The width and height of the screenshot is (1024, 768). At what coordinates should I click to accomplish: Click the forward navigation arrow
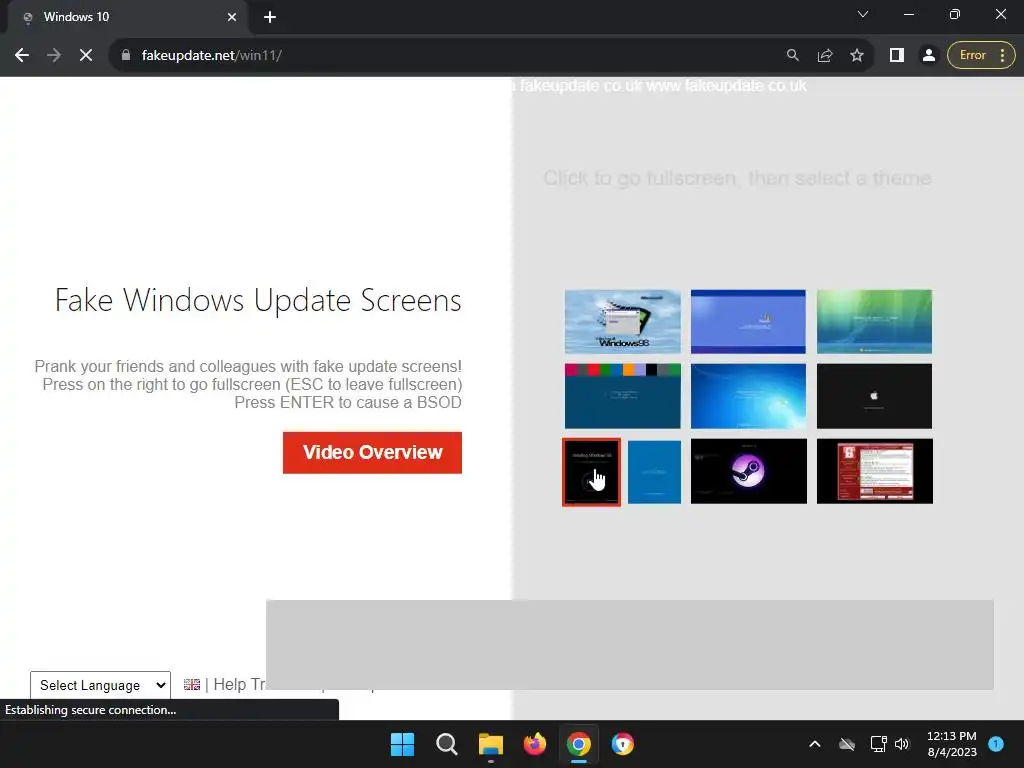click(54, 56)
